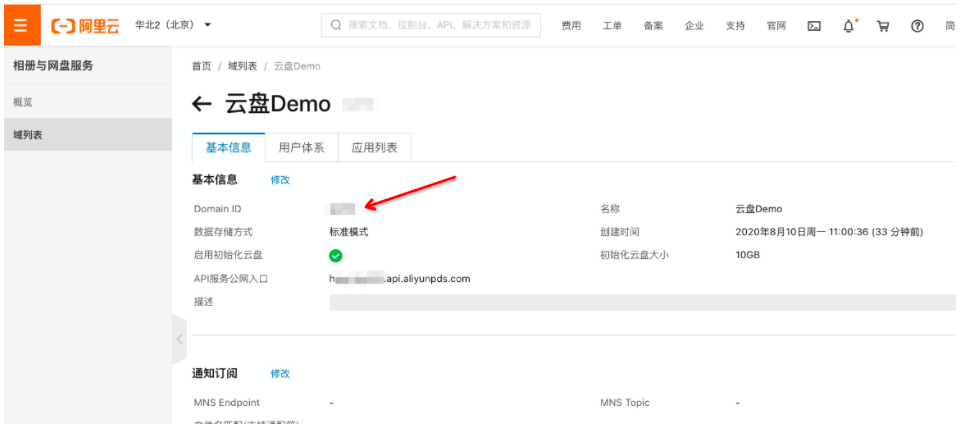This screenshot has width=973, height=427.
Task: Click the green 启用初始化云盘 status check
Action: coord(336,255)
